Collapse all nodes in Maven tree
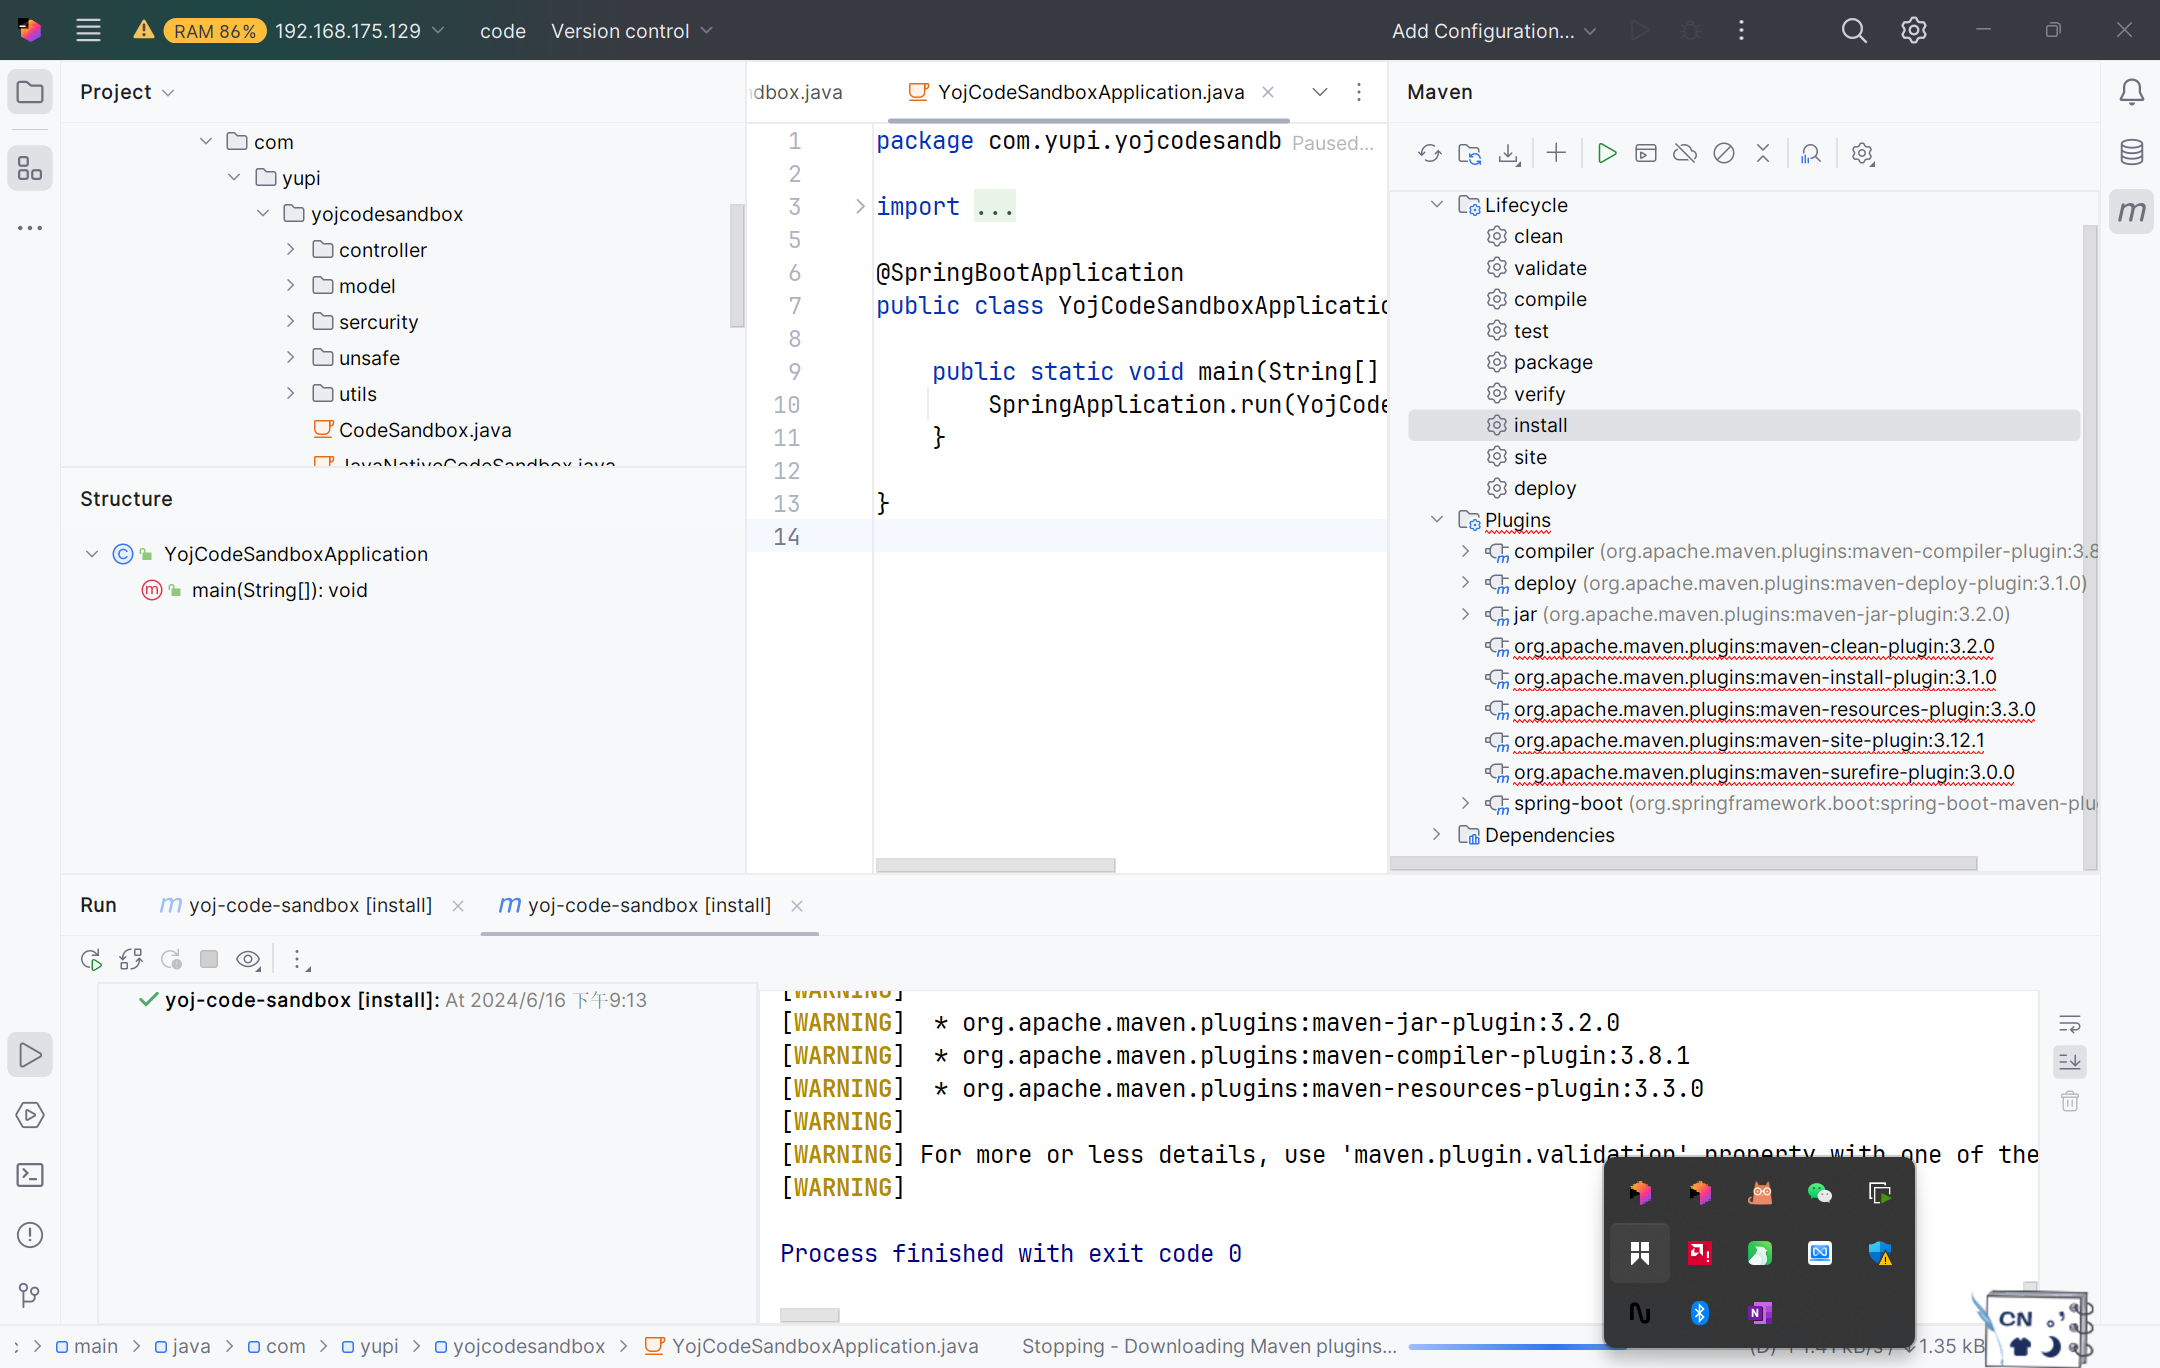Screen dimensions: 2160x1368 pyautogui.click(x=1763, y=153)
